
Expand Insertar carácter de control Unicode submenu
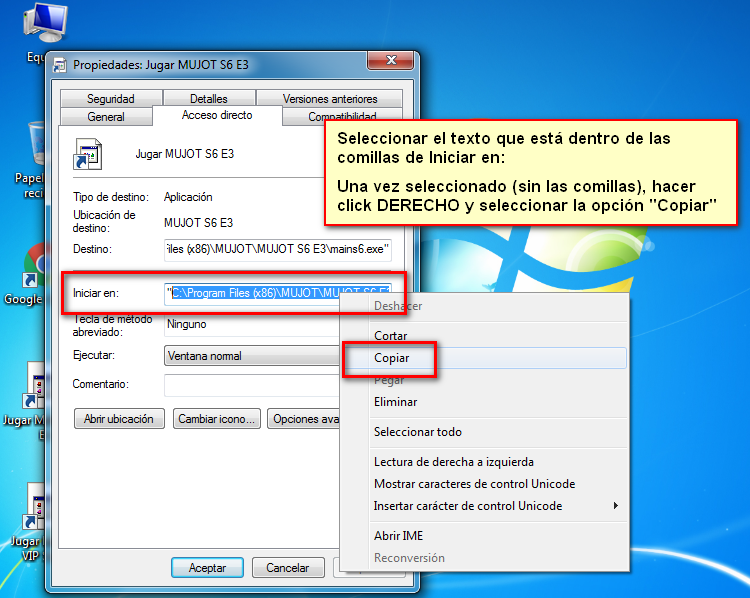468,506
